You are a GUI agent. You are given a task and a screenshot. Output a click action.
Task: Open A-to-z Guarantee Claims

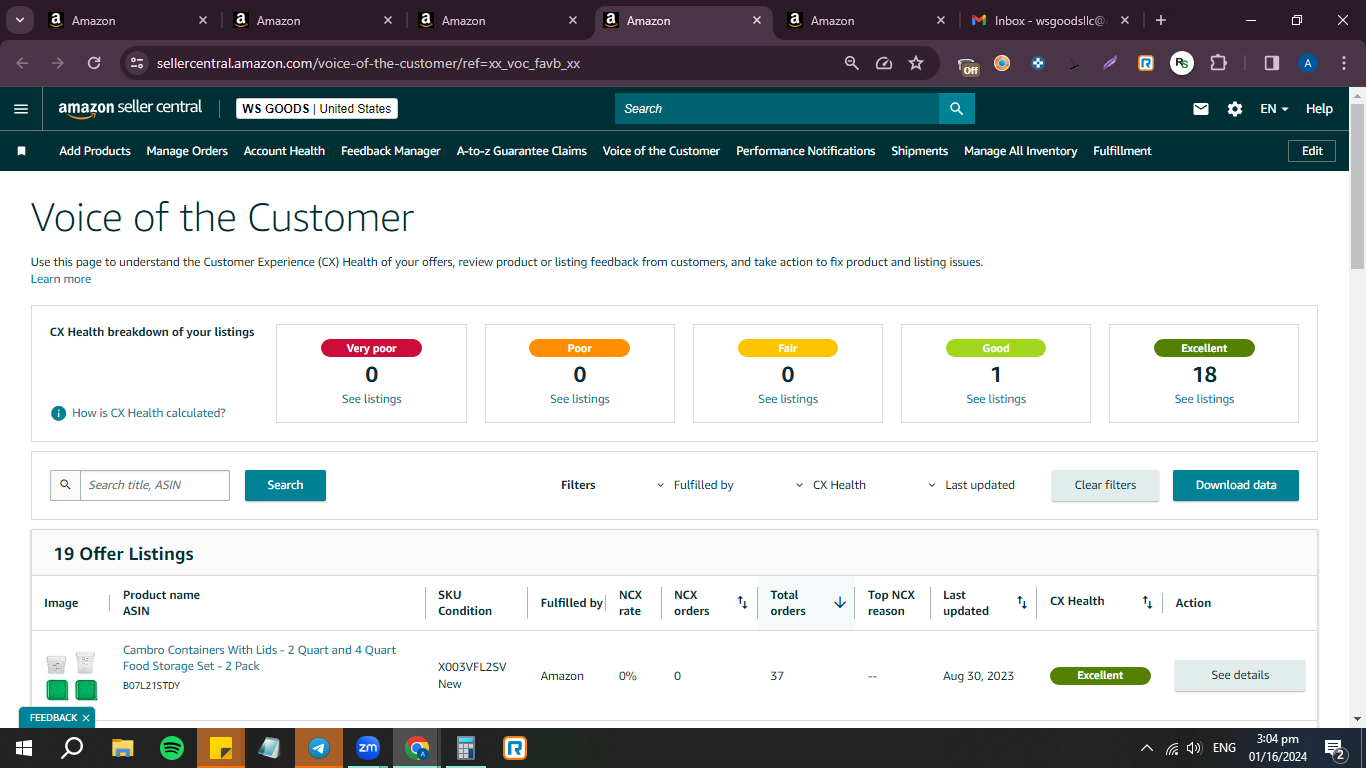pyautogui.click(x=522, y=151)
